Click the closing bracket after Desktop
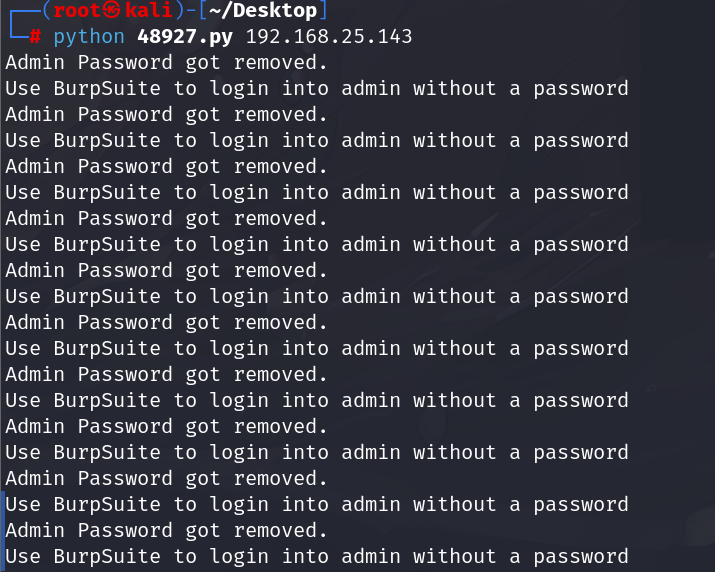715x572 pixels. pos(323,10)
